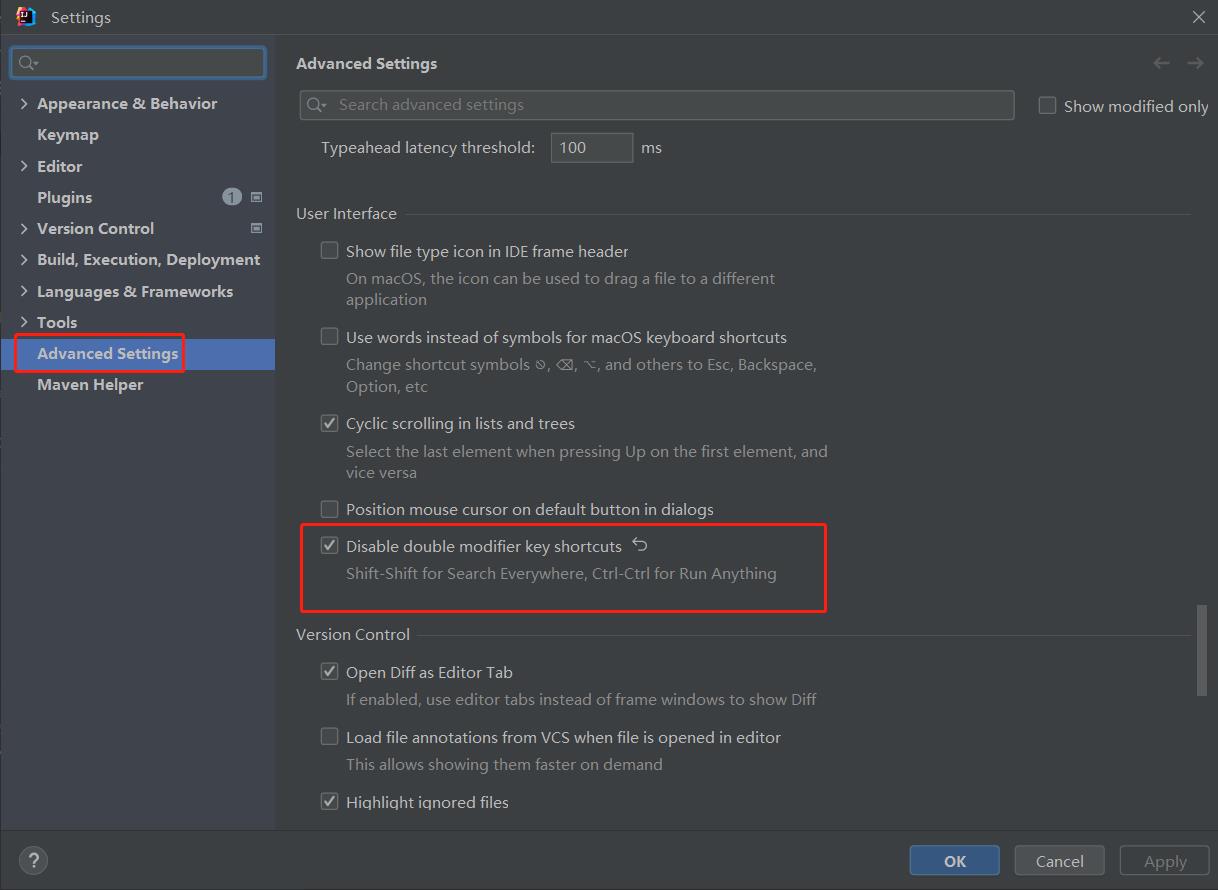This screenshot has height=890, width=1218.
Task: Reset Disable double modifier key shortcuts via revert icon
Action: pos(640,545)
